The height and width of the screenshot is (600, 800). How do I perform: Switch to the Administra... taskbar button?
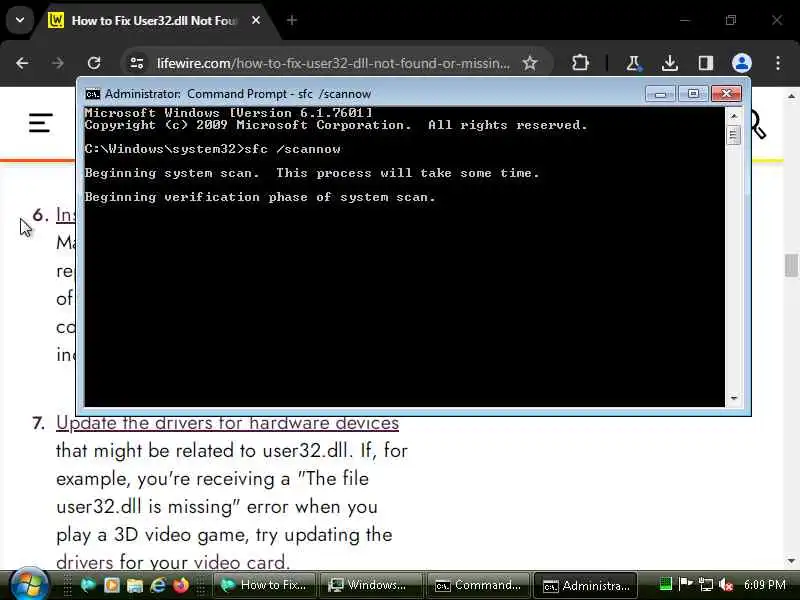pyautogui.click(x=585, y=585)
